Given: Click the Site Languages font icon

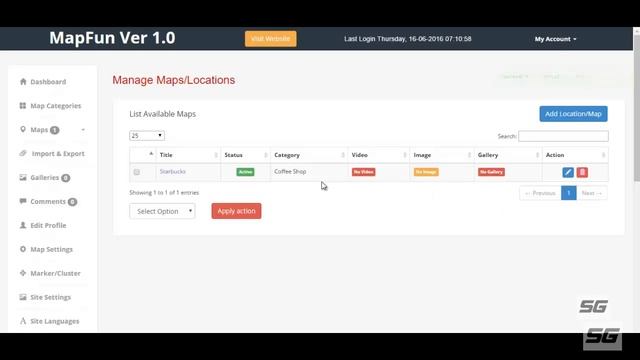Looking at the screenshot, I should (x=23, y=321).
